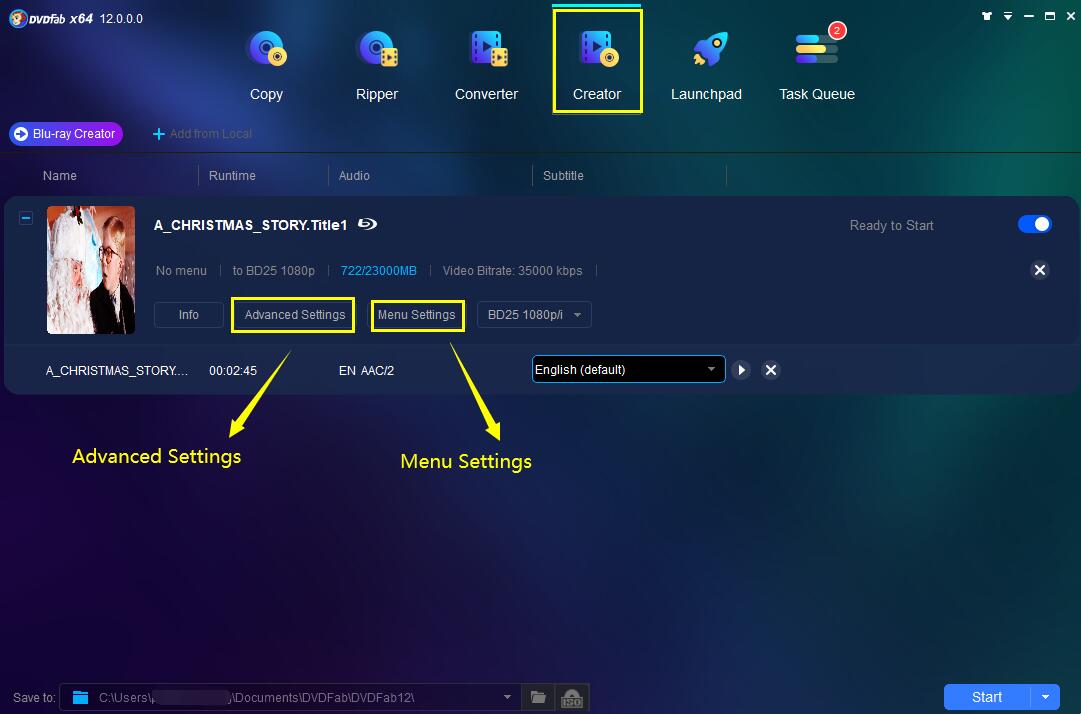Screen dimensions: 1081x714
Task: Click the Runtime column header
Action: pyautogui.click(x=232, y=176)
